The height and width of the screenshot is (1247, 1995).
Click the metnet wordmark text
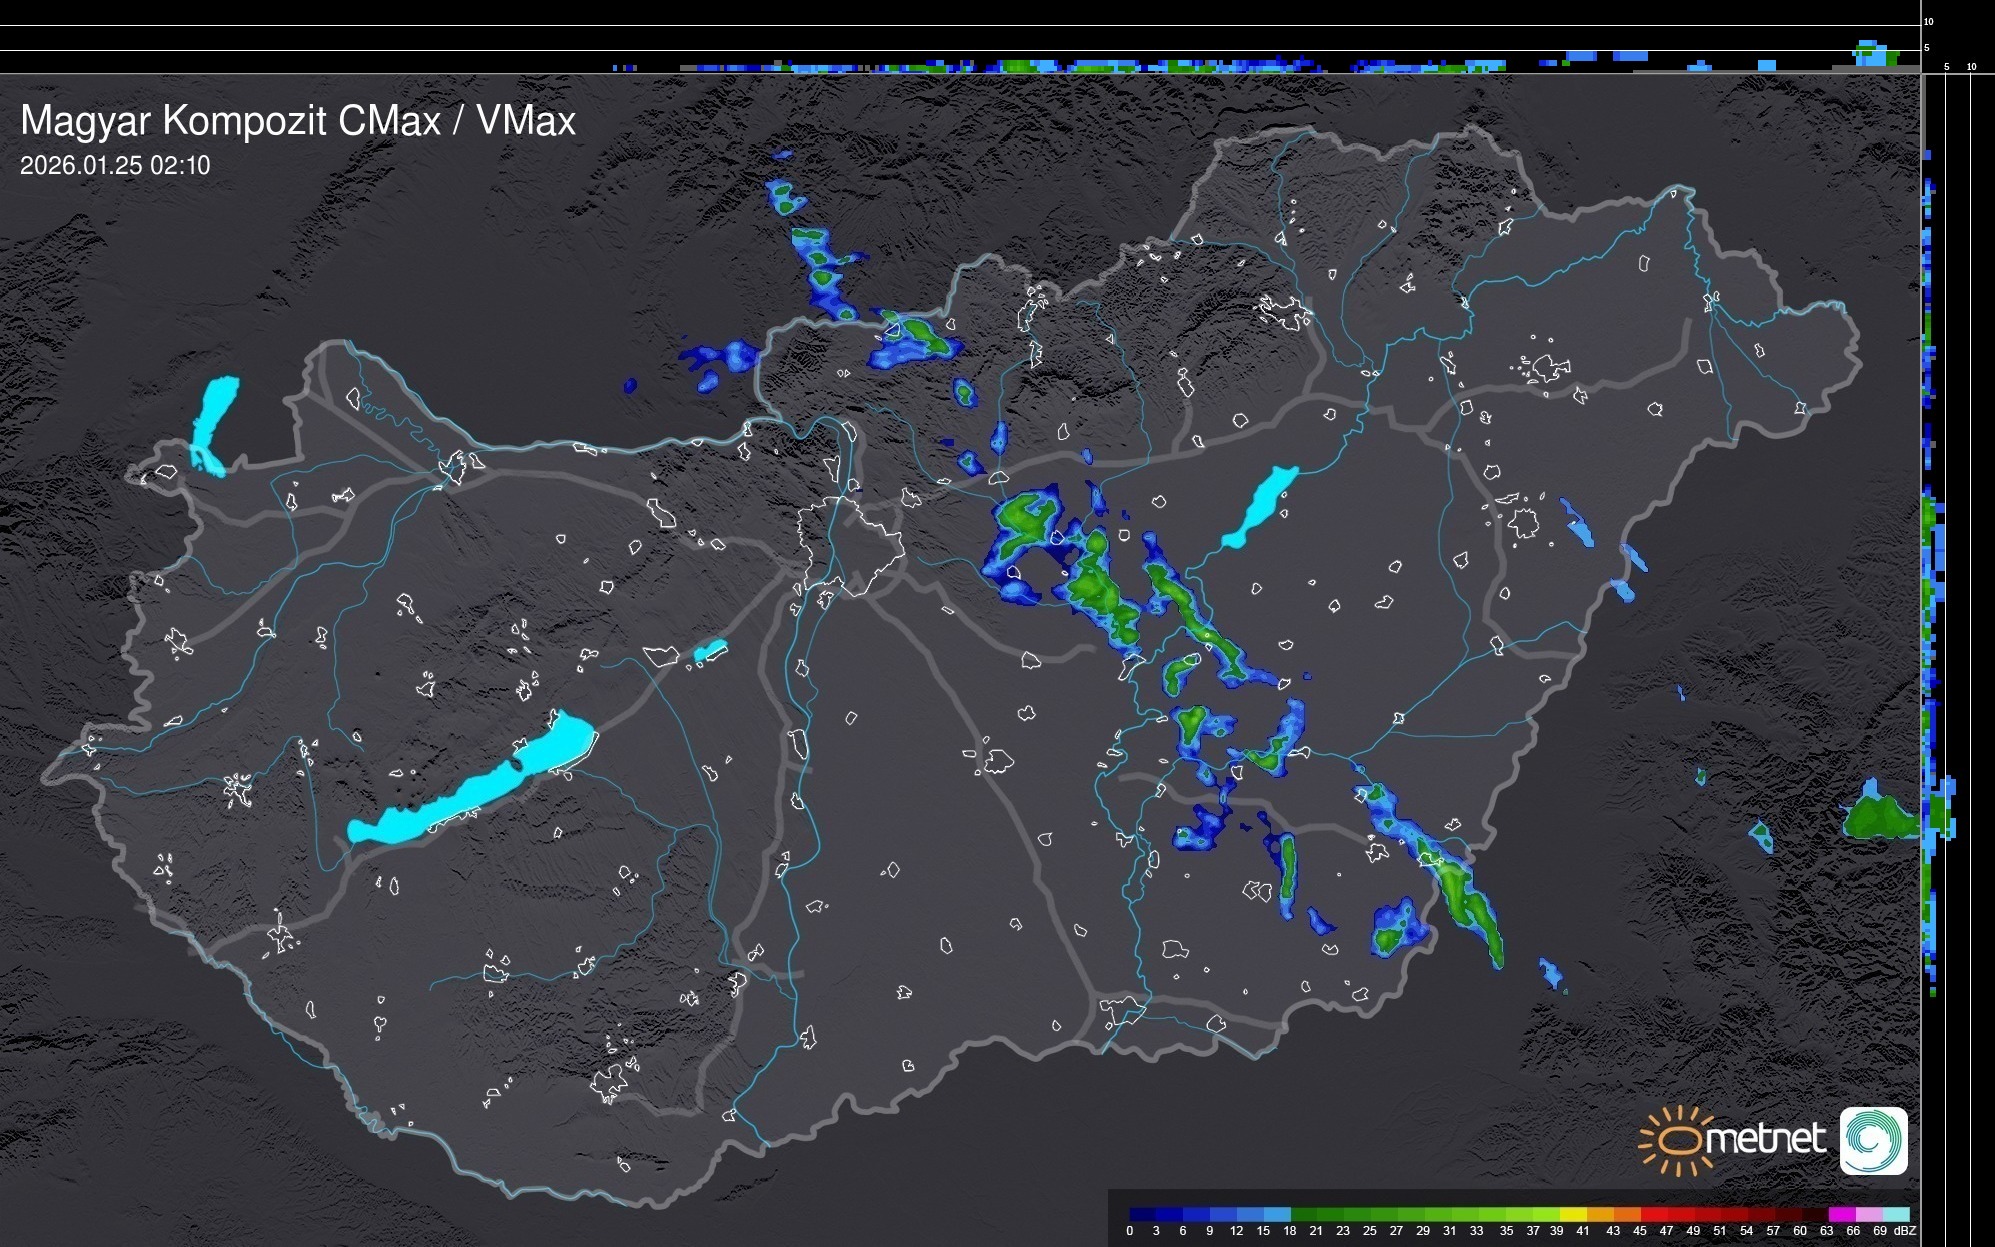tap(1765, 1140)
